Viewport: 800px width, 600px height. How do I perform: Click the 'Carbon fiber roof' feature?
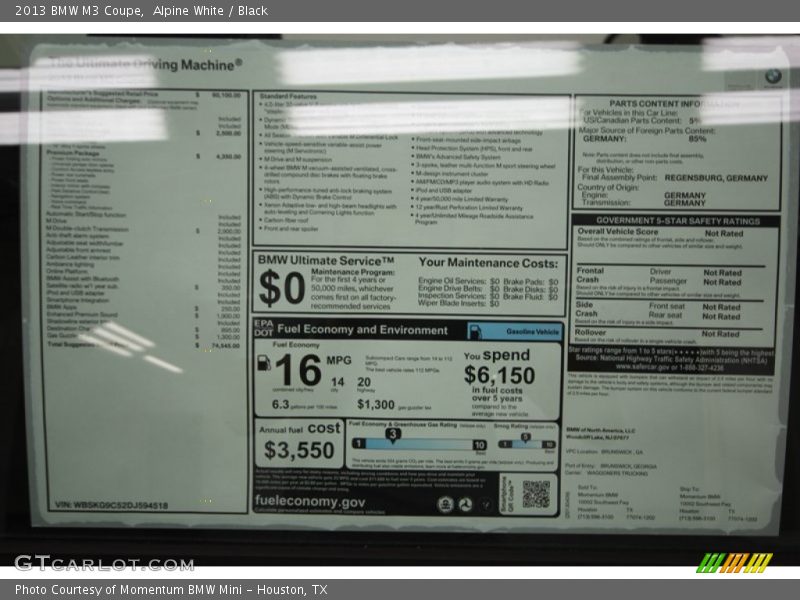(286, 220)
